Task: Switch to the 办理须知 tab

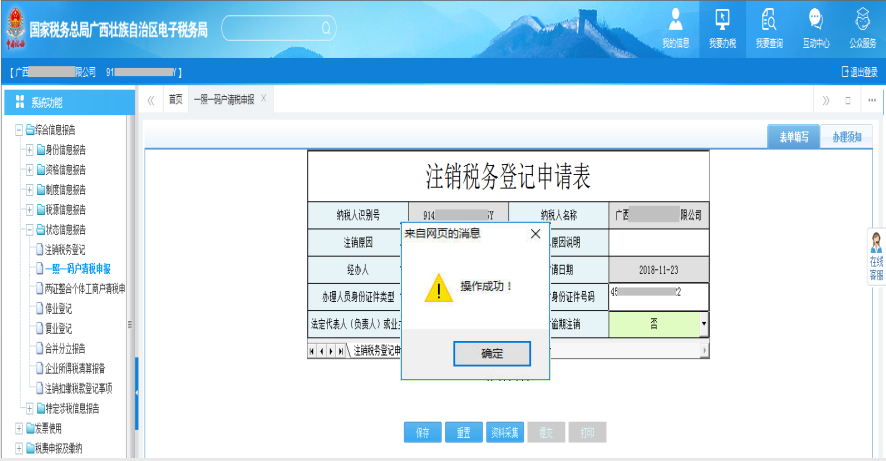Action: tap(847, 138)
